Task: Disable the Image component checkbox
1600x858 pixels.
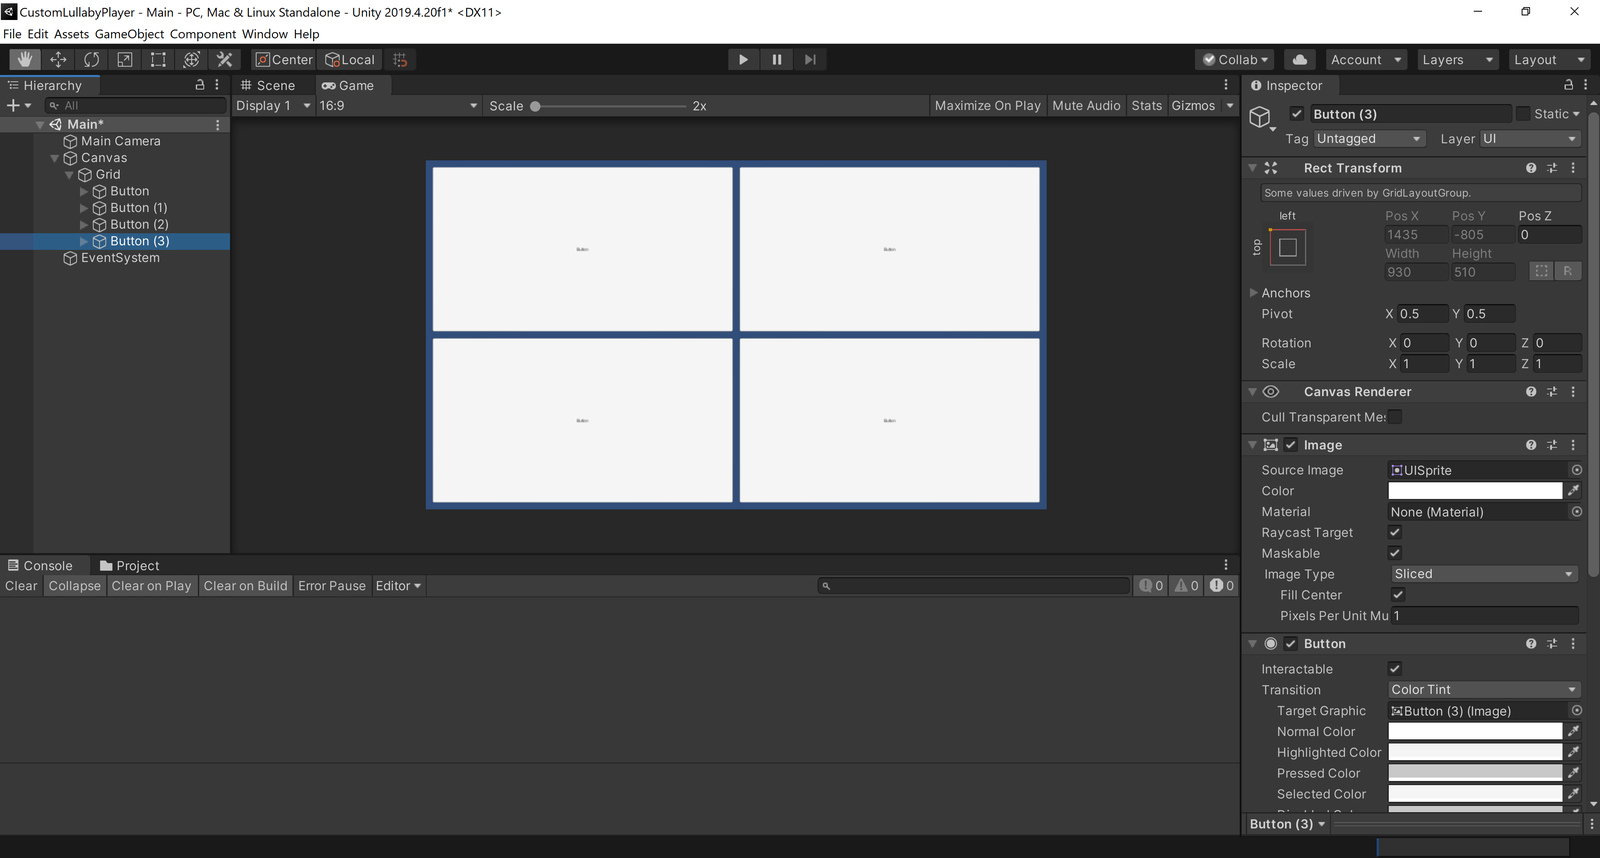Action: pos(1291,445)
